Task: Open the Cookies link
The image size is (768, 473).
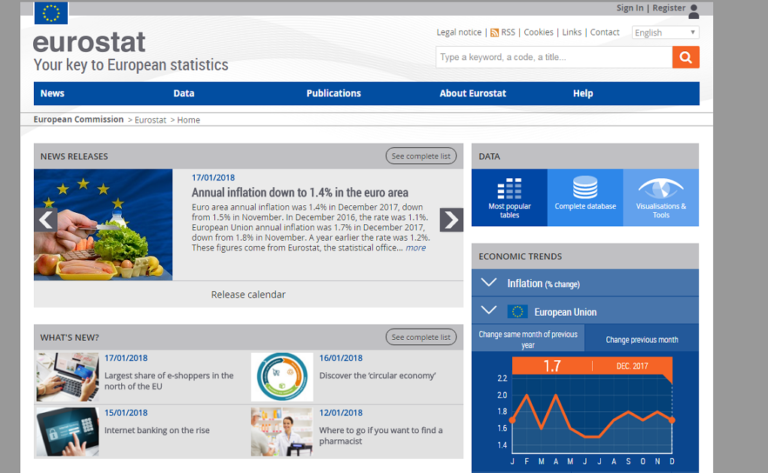Action: click(538, 32)
